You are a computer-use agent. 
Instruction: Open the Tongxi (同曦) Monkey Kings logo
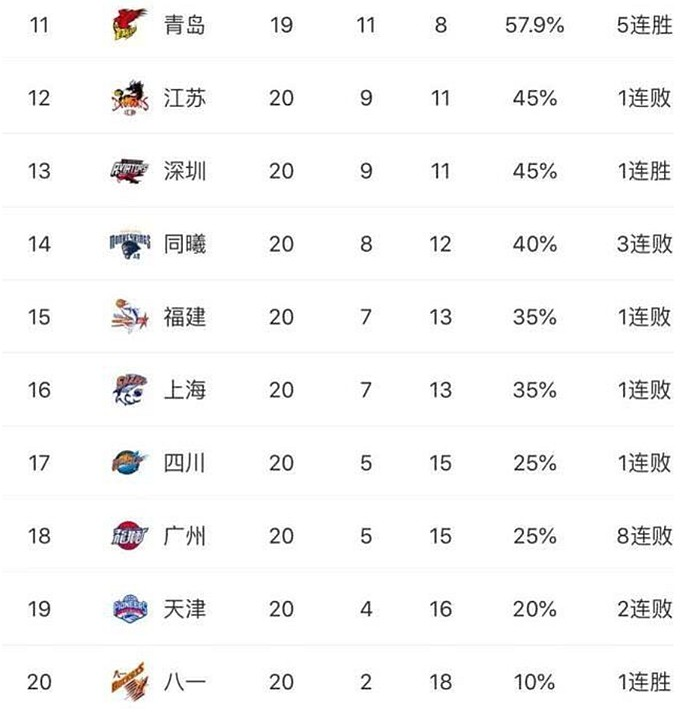click(x=130, y=244)
